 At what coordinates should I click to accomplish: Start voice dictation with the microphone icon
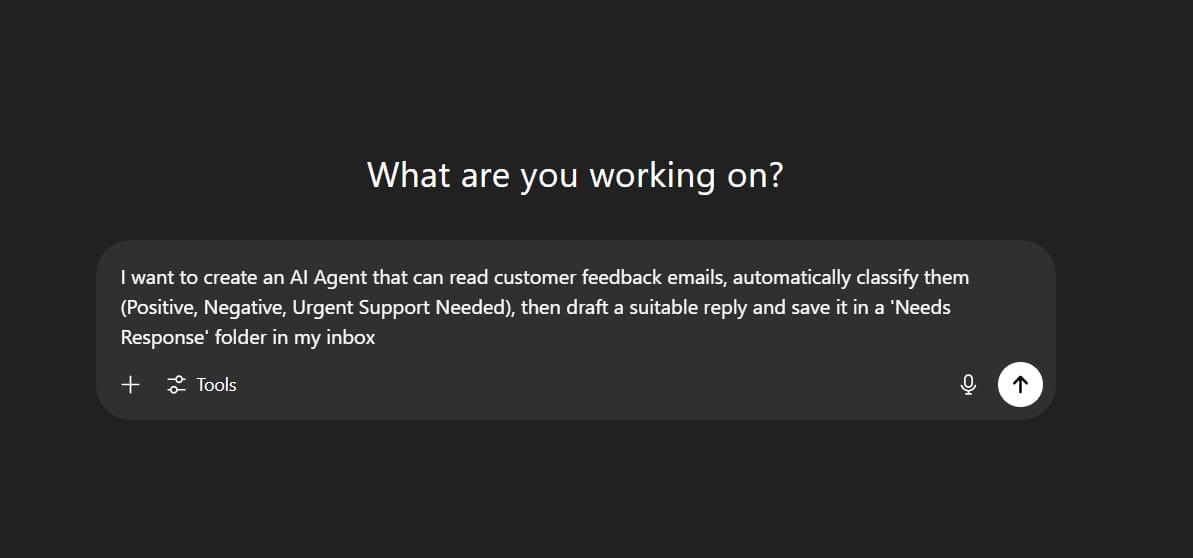(968, 384)
